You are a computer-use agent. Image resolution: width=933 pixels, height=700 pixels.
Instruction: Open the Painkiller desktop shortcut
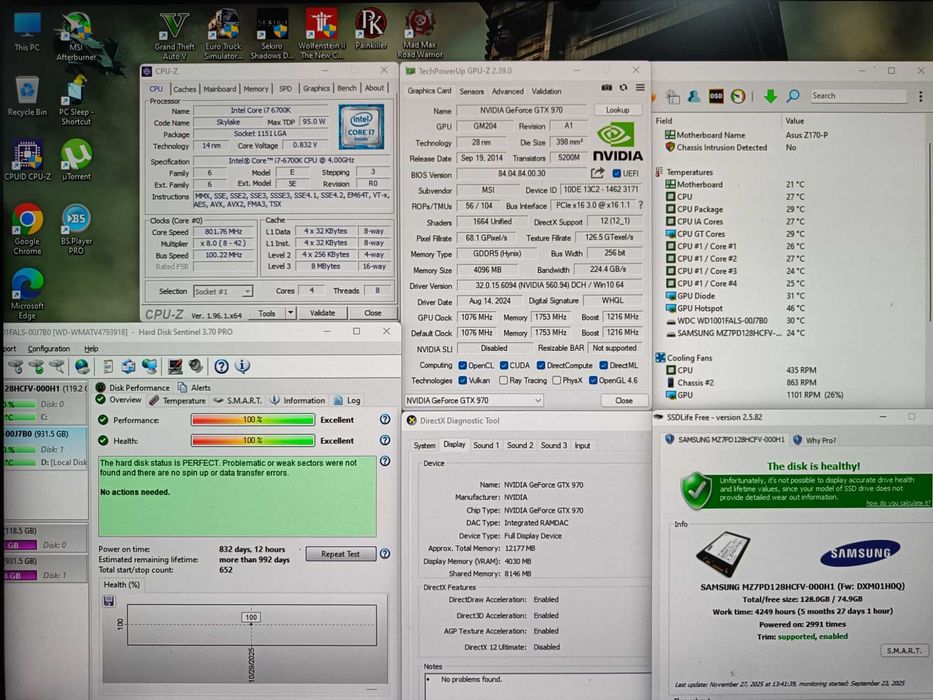371,30
